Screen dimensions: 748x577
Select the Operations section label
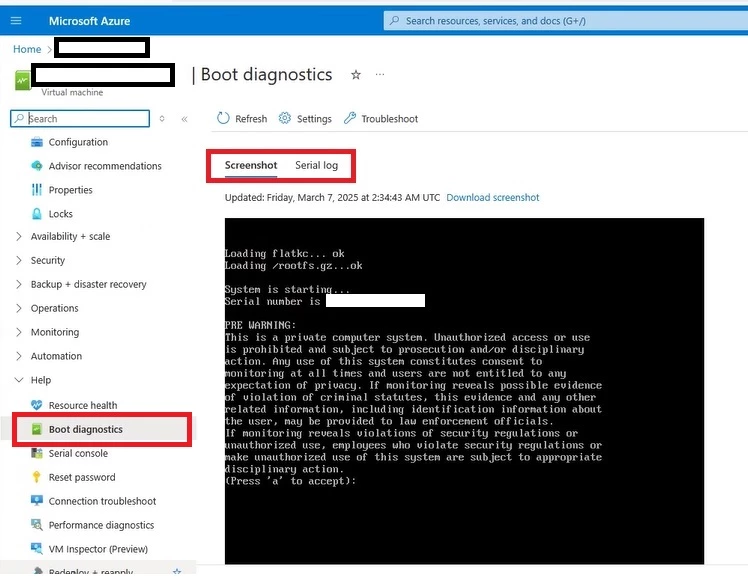pos(54,308)
